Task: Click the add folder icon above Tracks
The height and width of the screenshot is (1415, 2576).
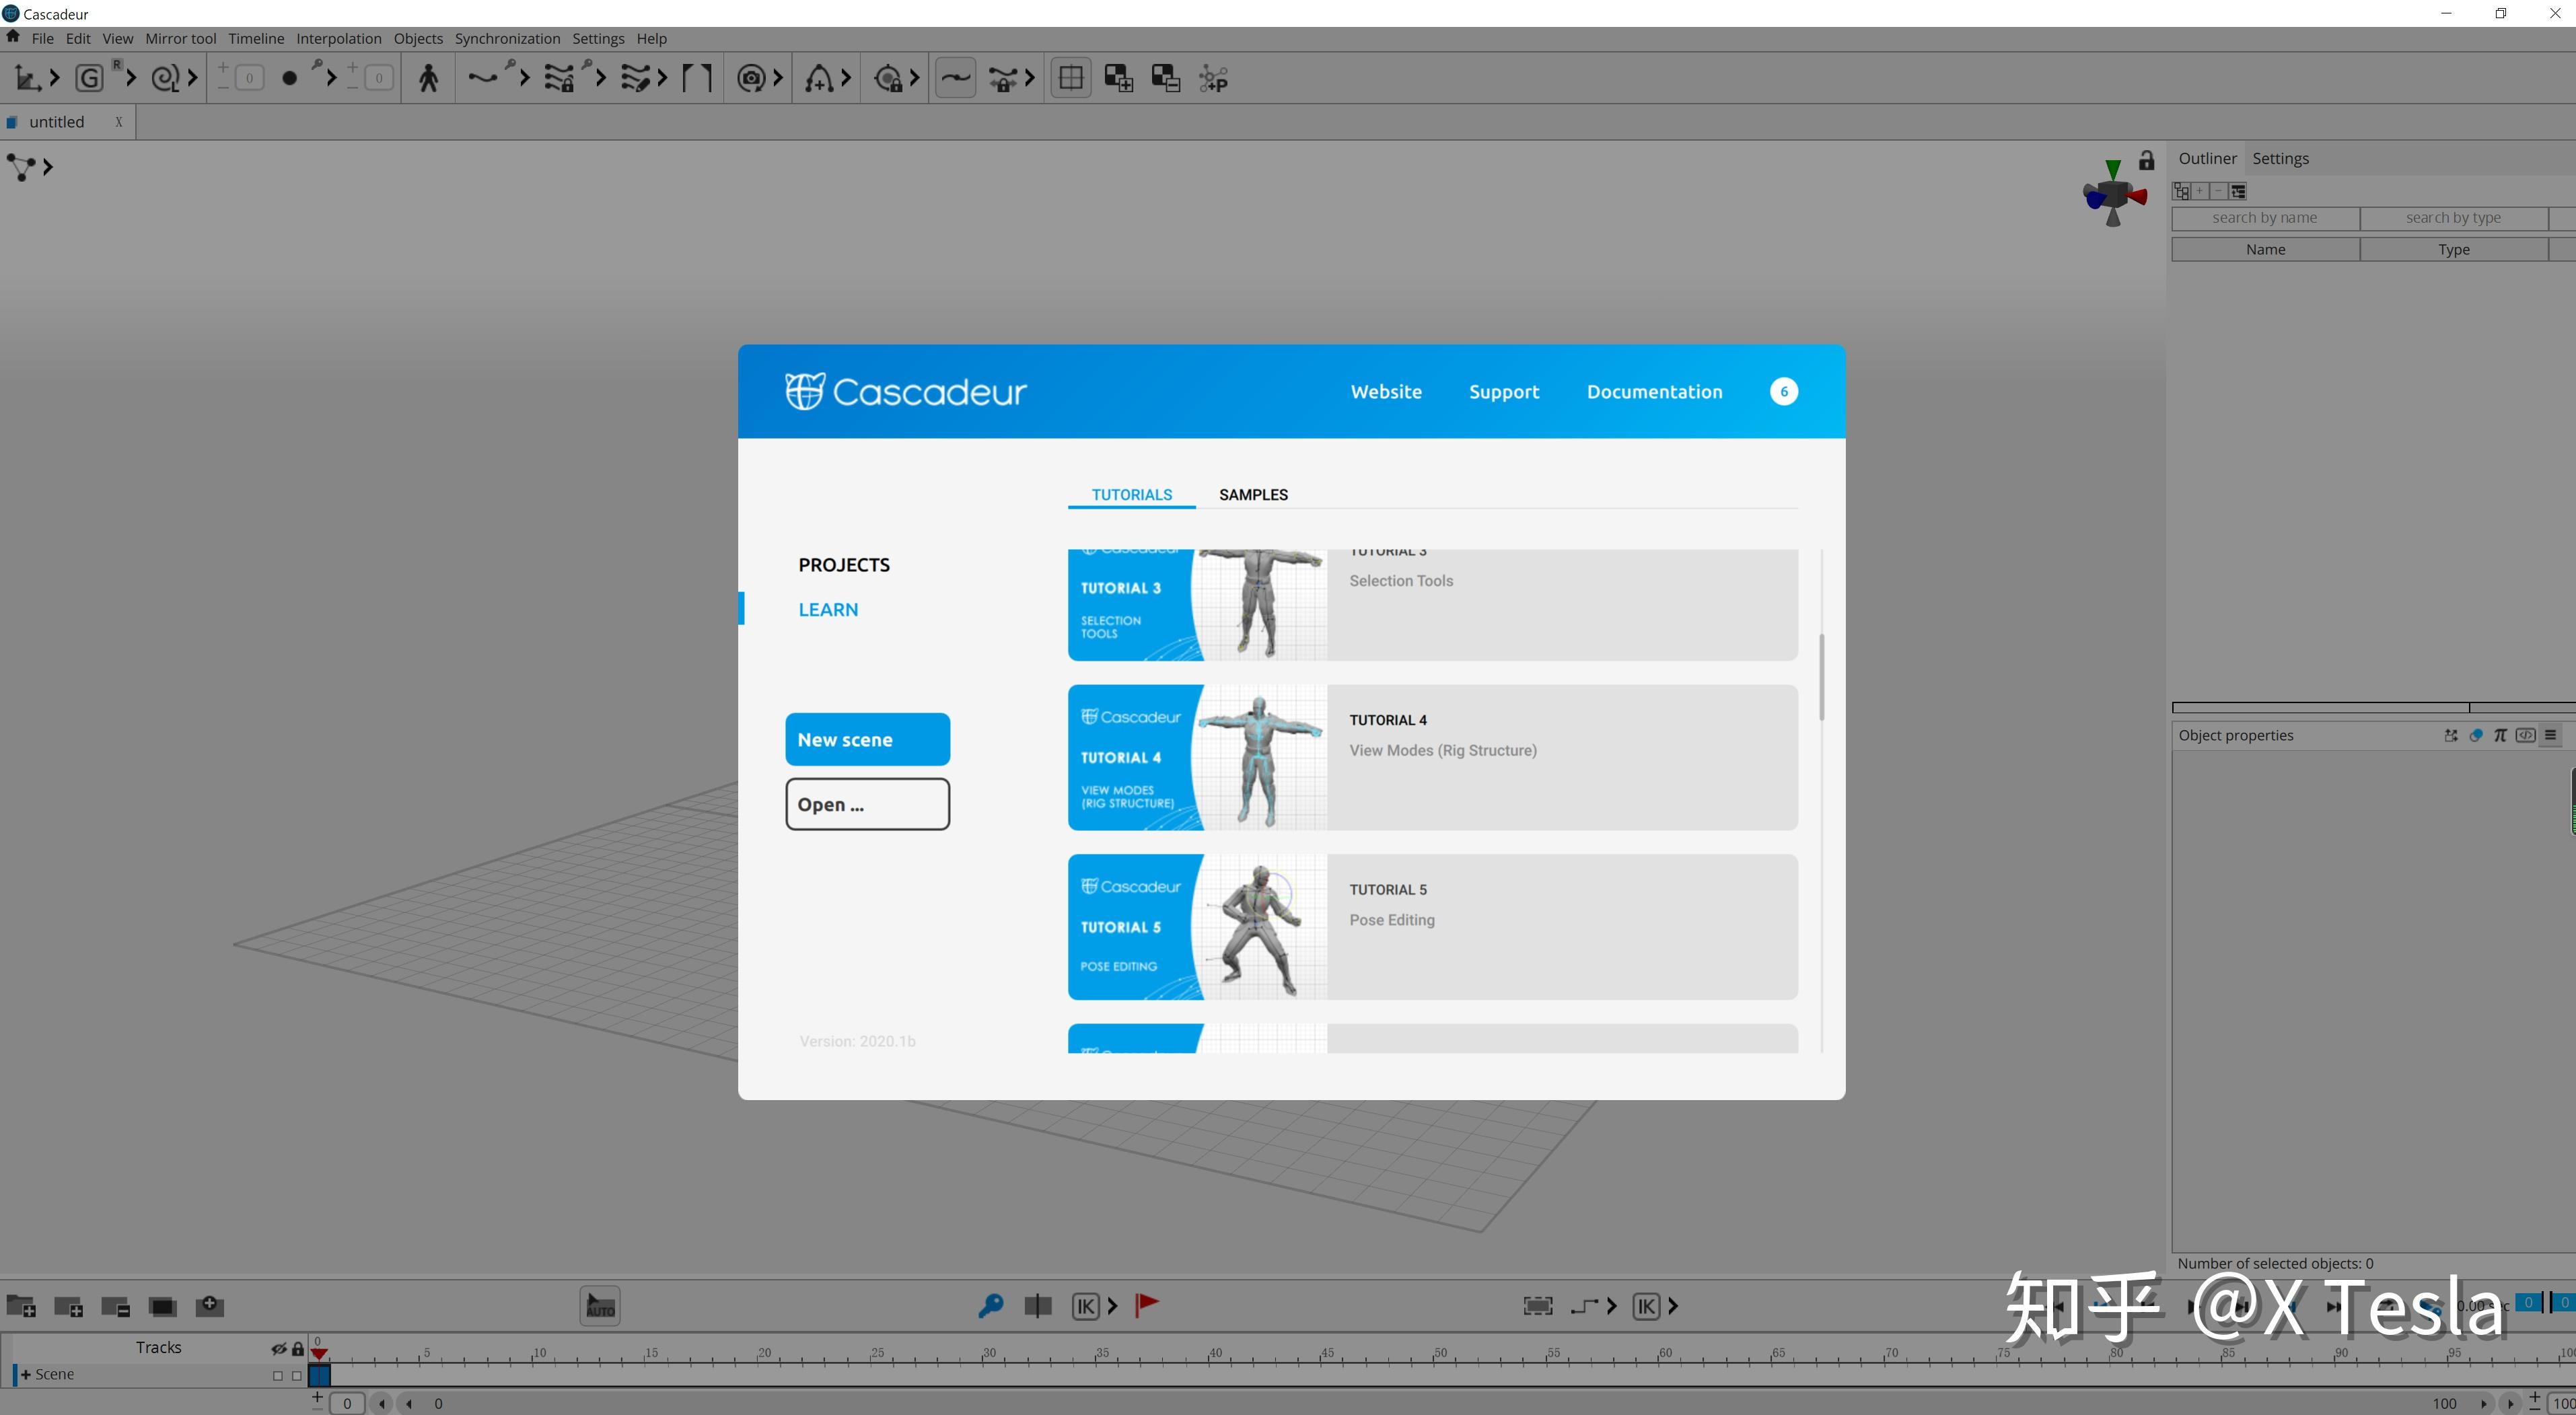Action: pyautogui.click(x=21, y=1306)
